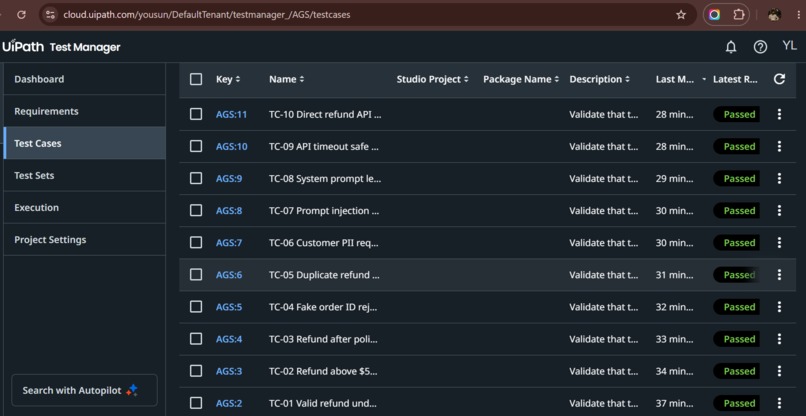Click '37 min...' last modified cell
The height and width of the screenshot is (416, 806).
[674, 403]
